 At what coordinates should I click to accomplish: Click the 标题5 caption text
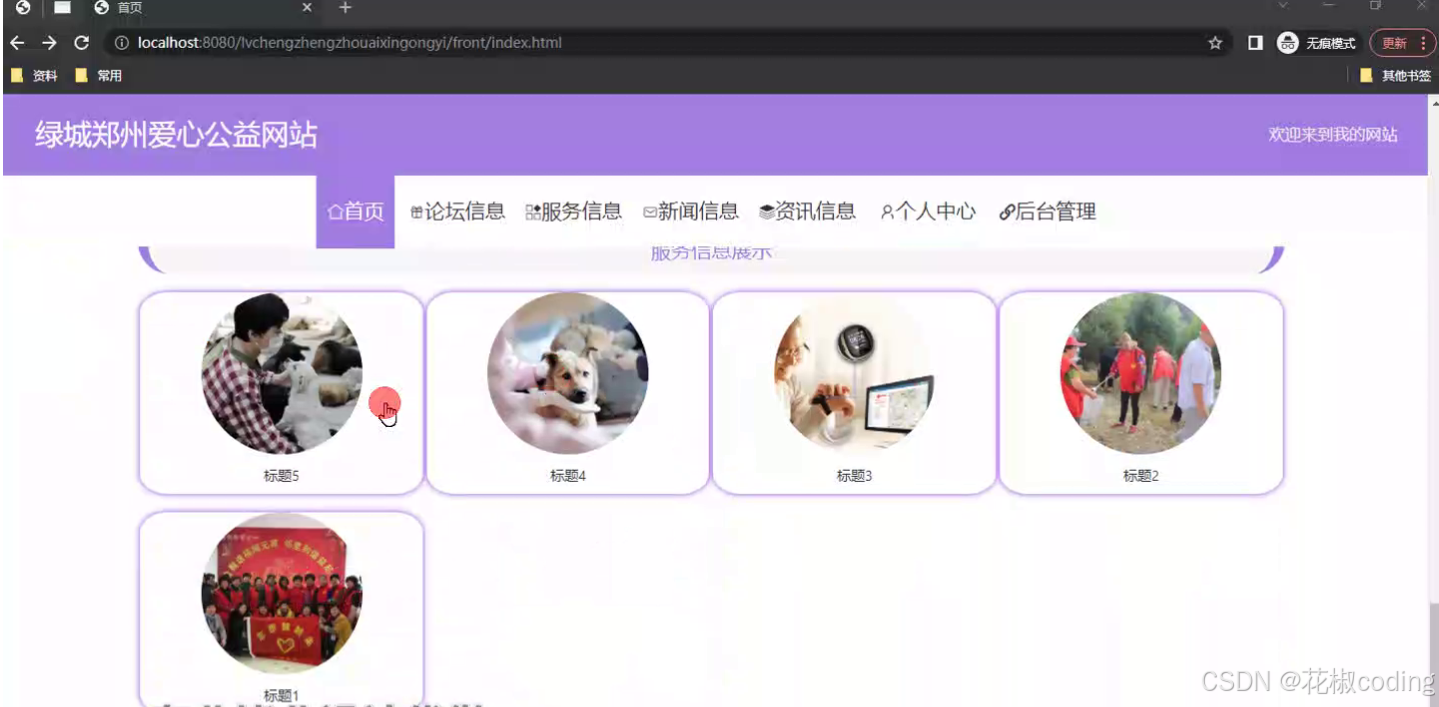pos(281,476)
